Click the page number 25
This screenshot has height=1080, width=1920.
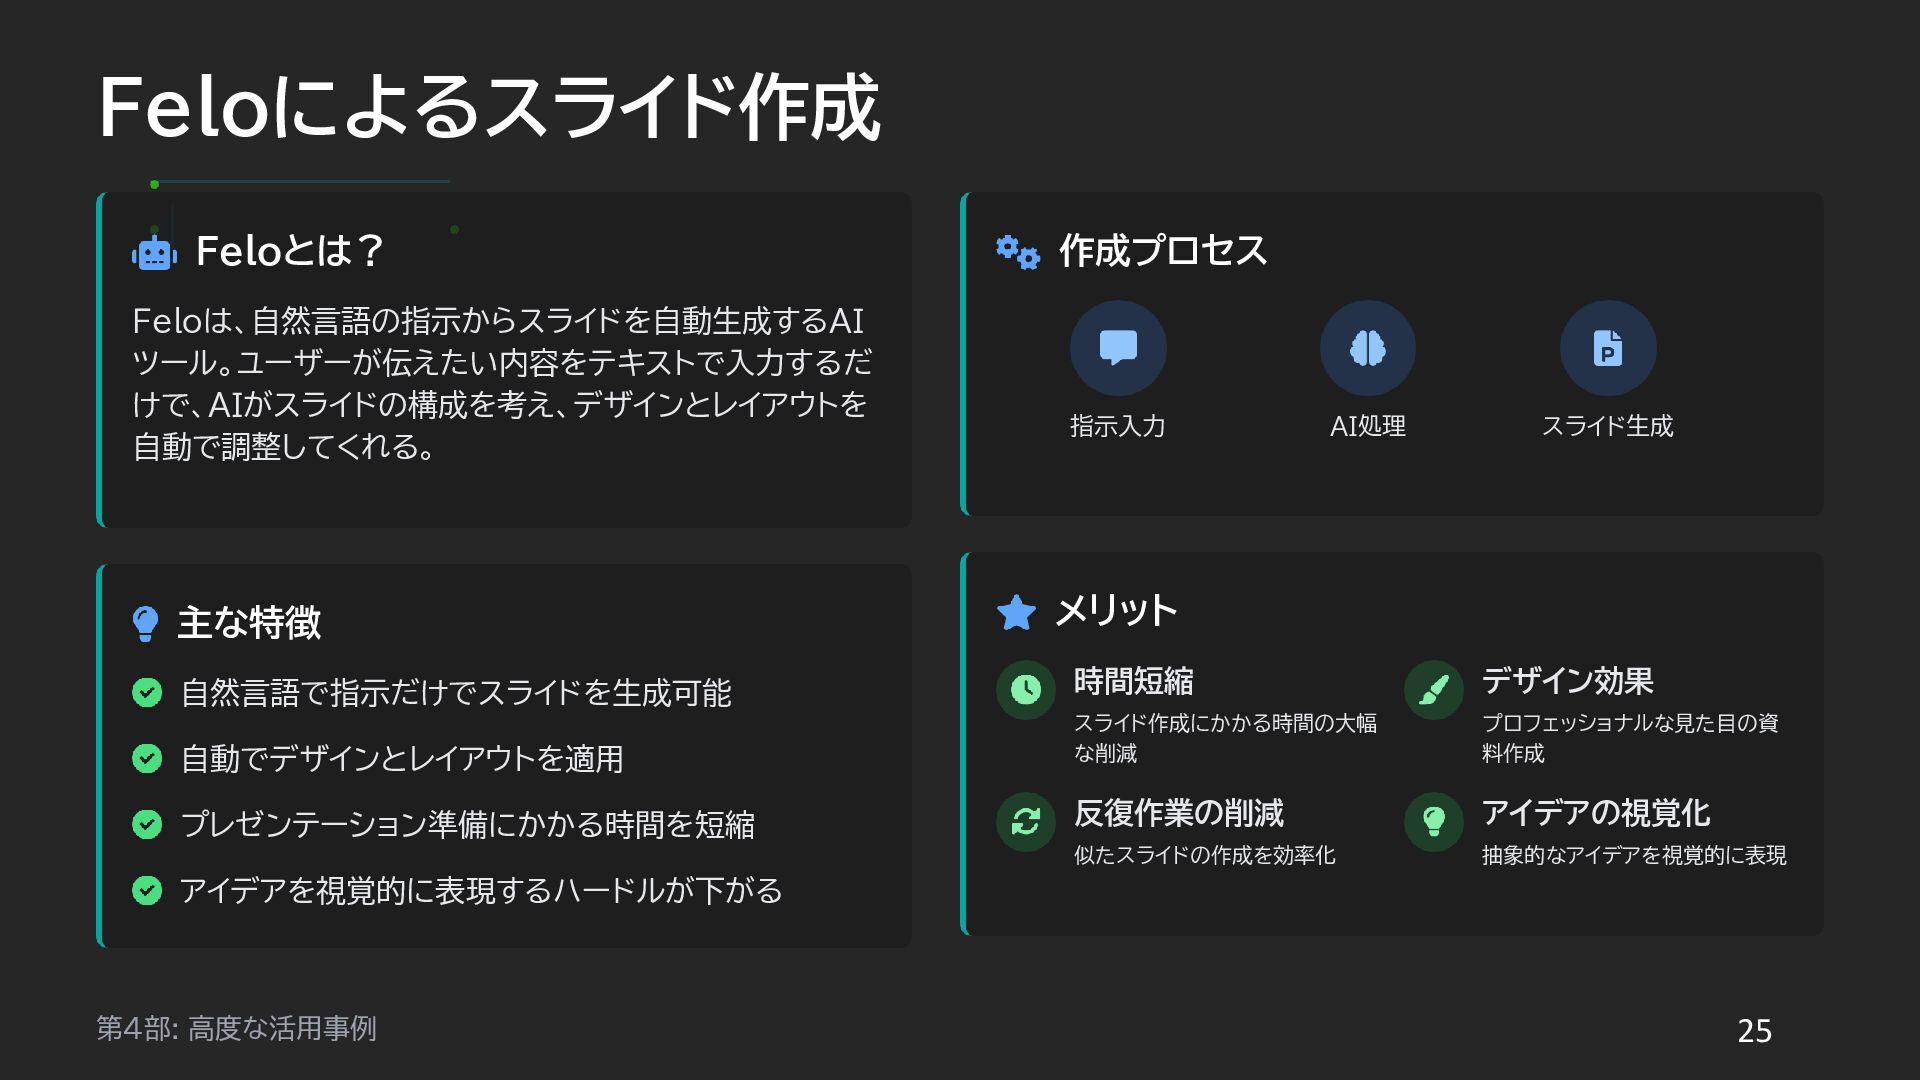[1754, 1031]
